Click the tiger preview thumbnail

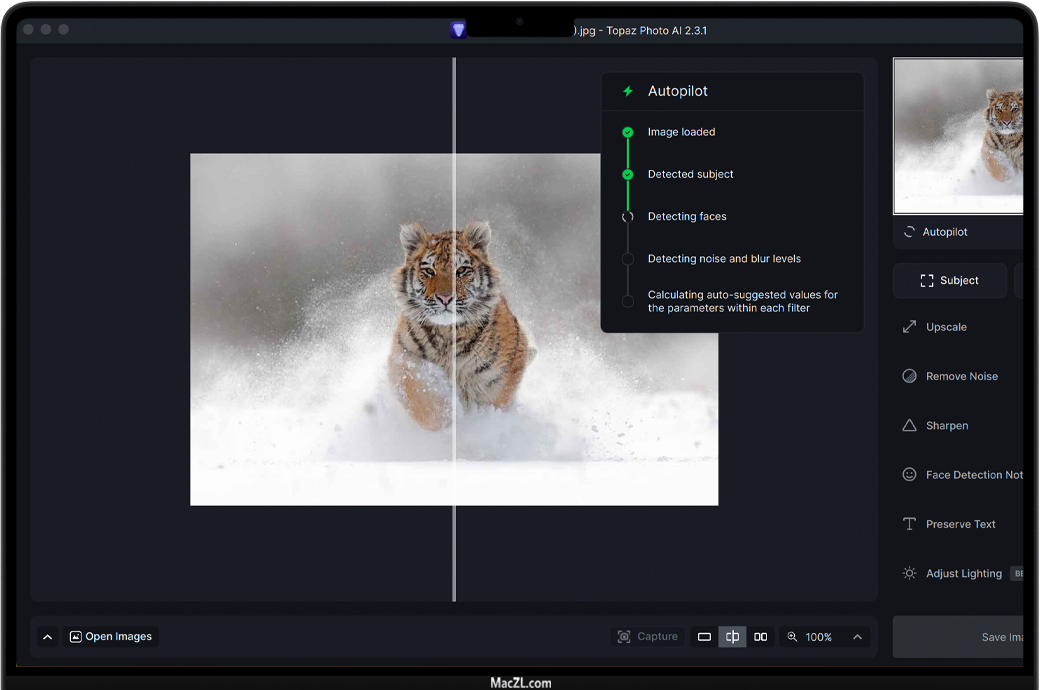pyautogui.click(x=958, y=136)
